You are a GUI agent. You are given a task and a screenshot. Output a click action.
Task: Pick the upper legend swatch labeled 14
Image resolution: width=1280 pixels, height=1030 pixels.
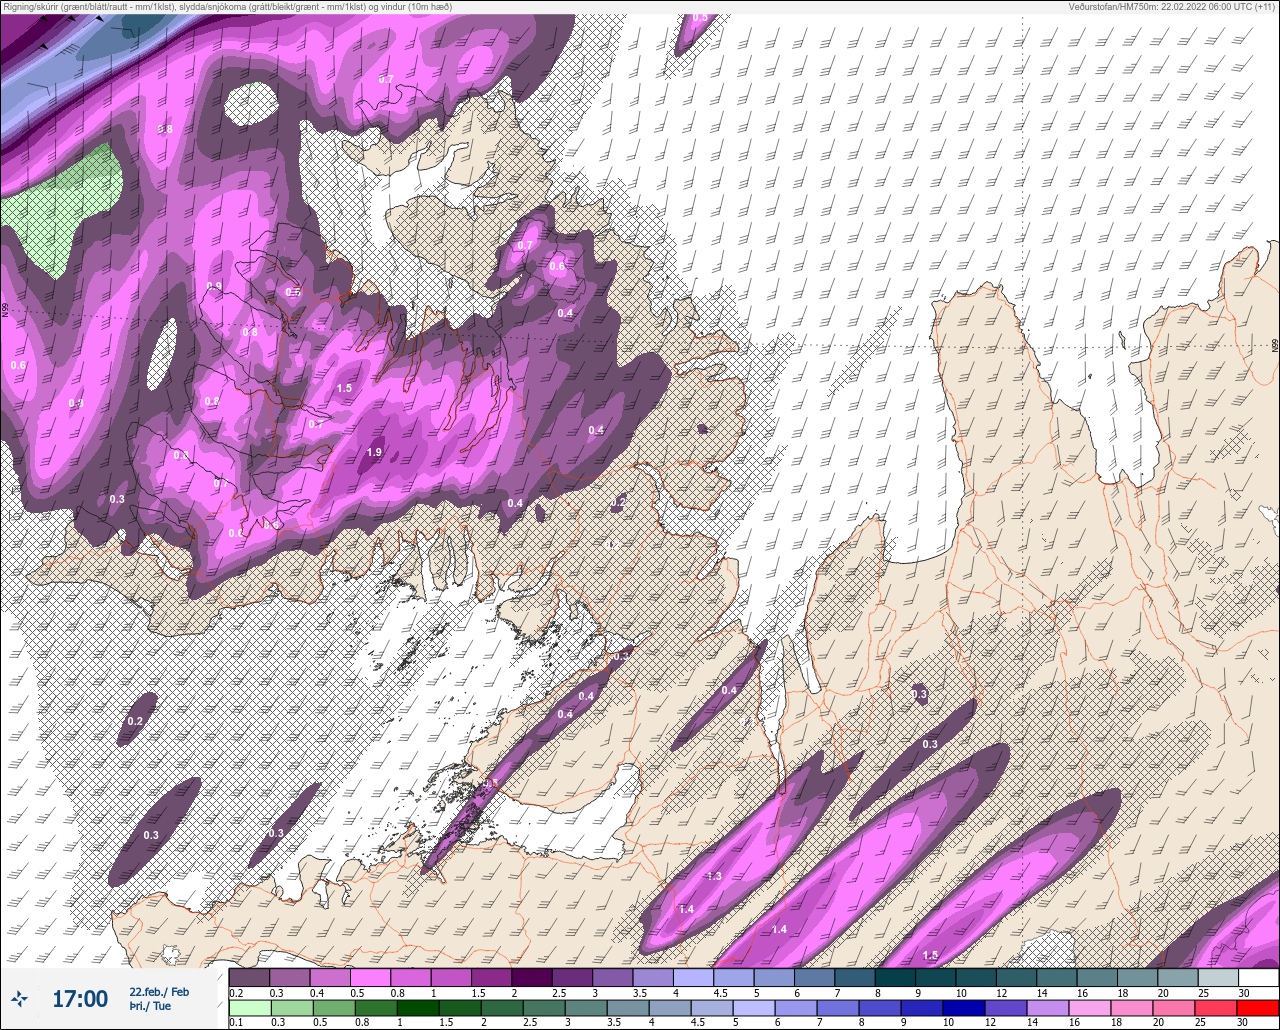pos(1056,977)
